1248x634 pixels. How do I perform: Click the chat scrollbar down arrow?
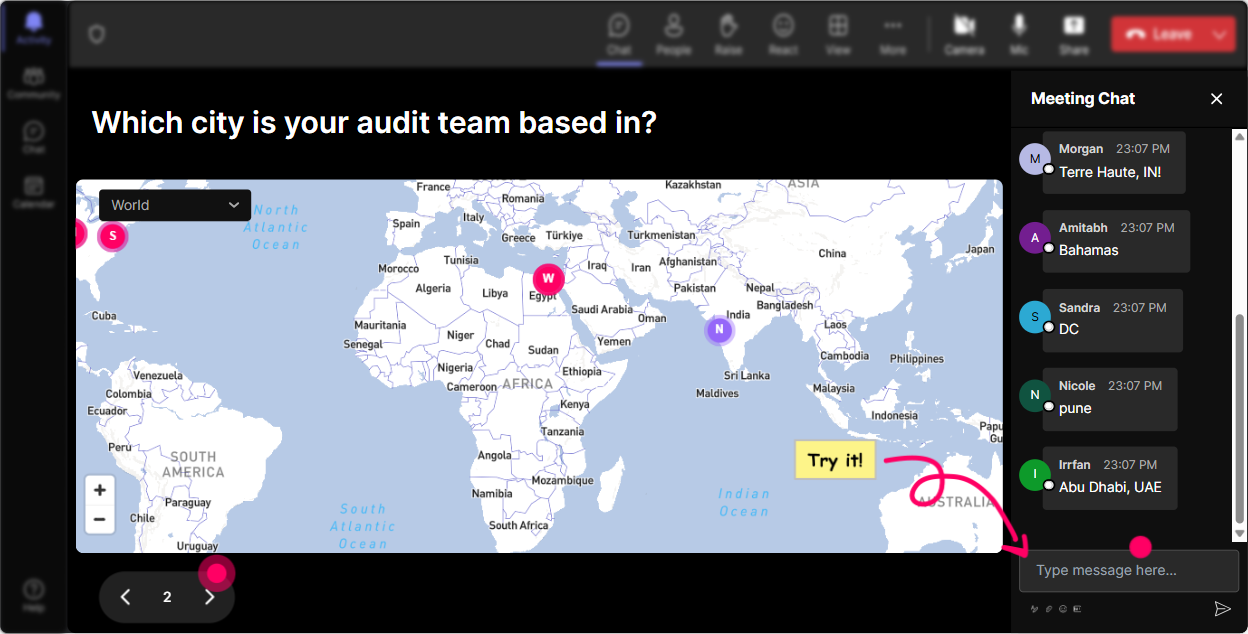click(x=1240, y=535)
